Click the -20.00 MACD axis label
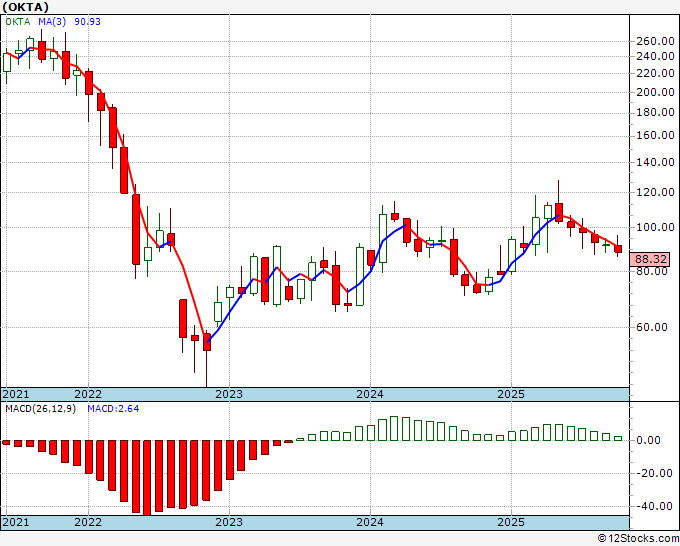Viewport: 680px width, 546px height. point(654,473)
